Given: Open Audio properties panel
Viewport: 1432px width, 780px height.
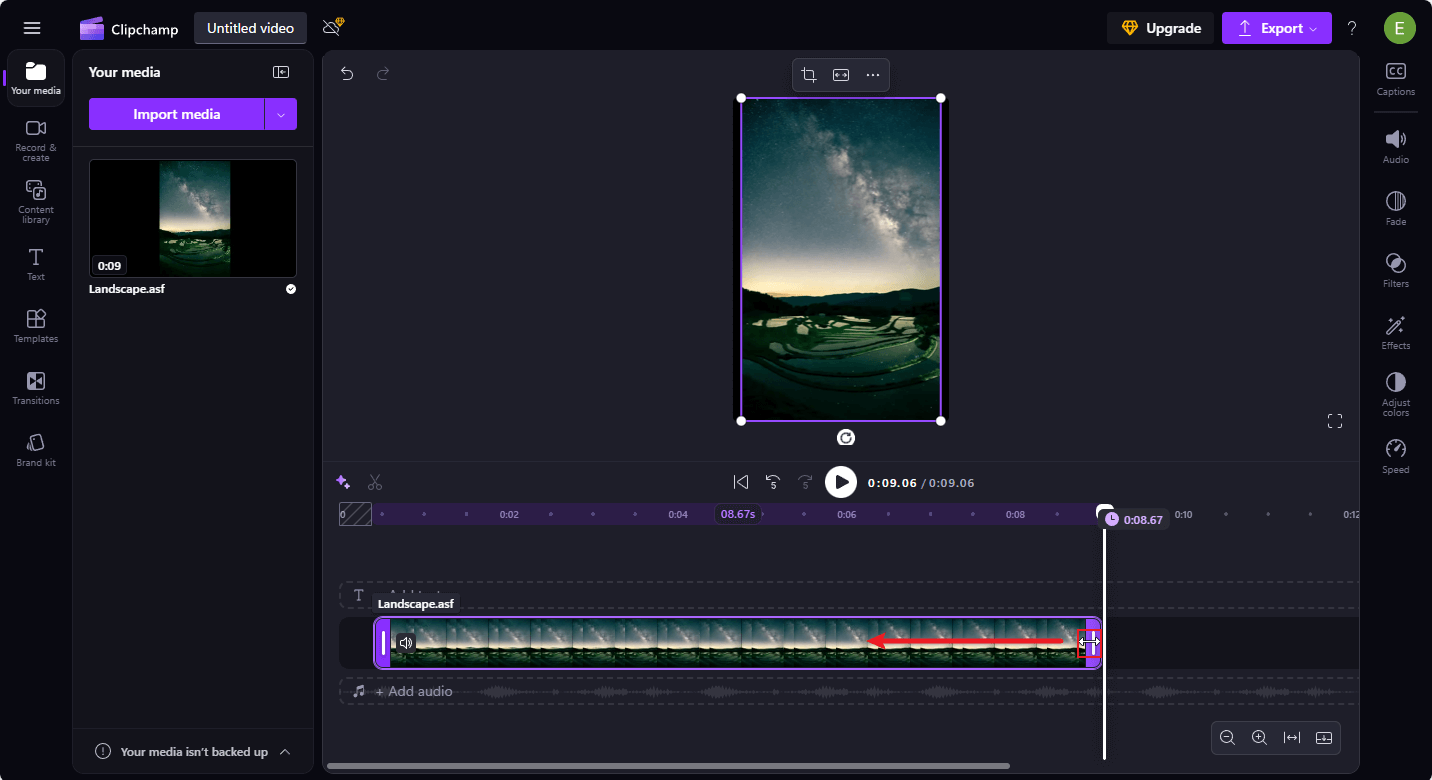Looking at the screenshot, I should point(1396,146).
